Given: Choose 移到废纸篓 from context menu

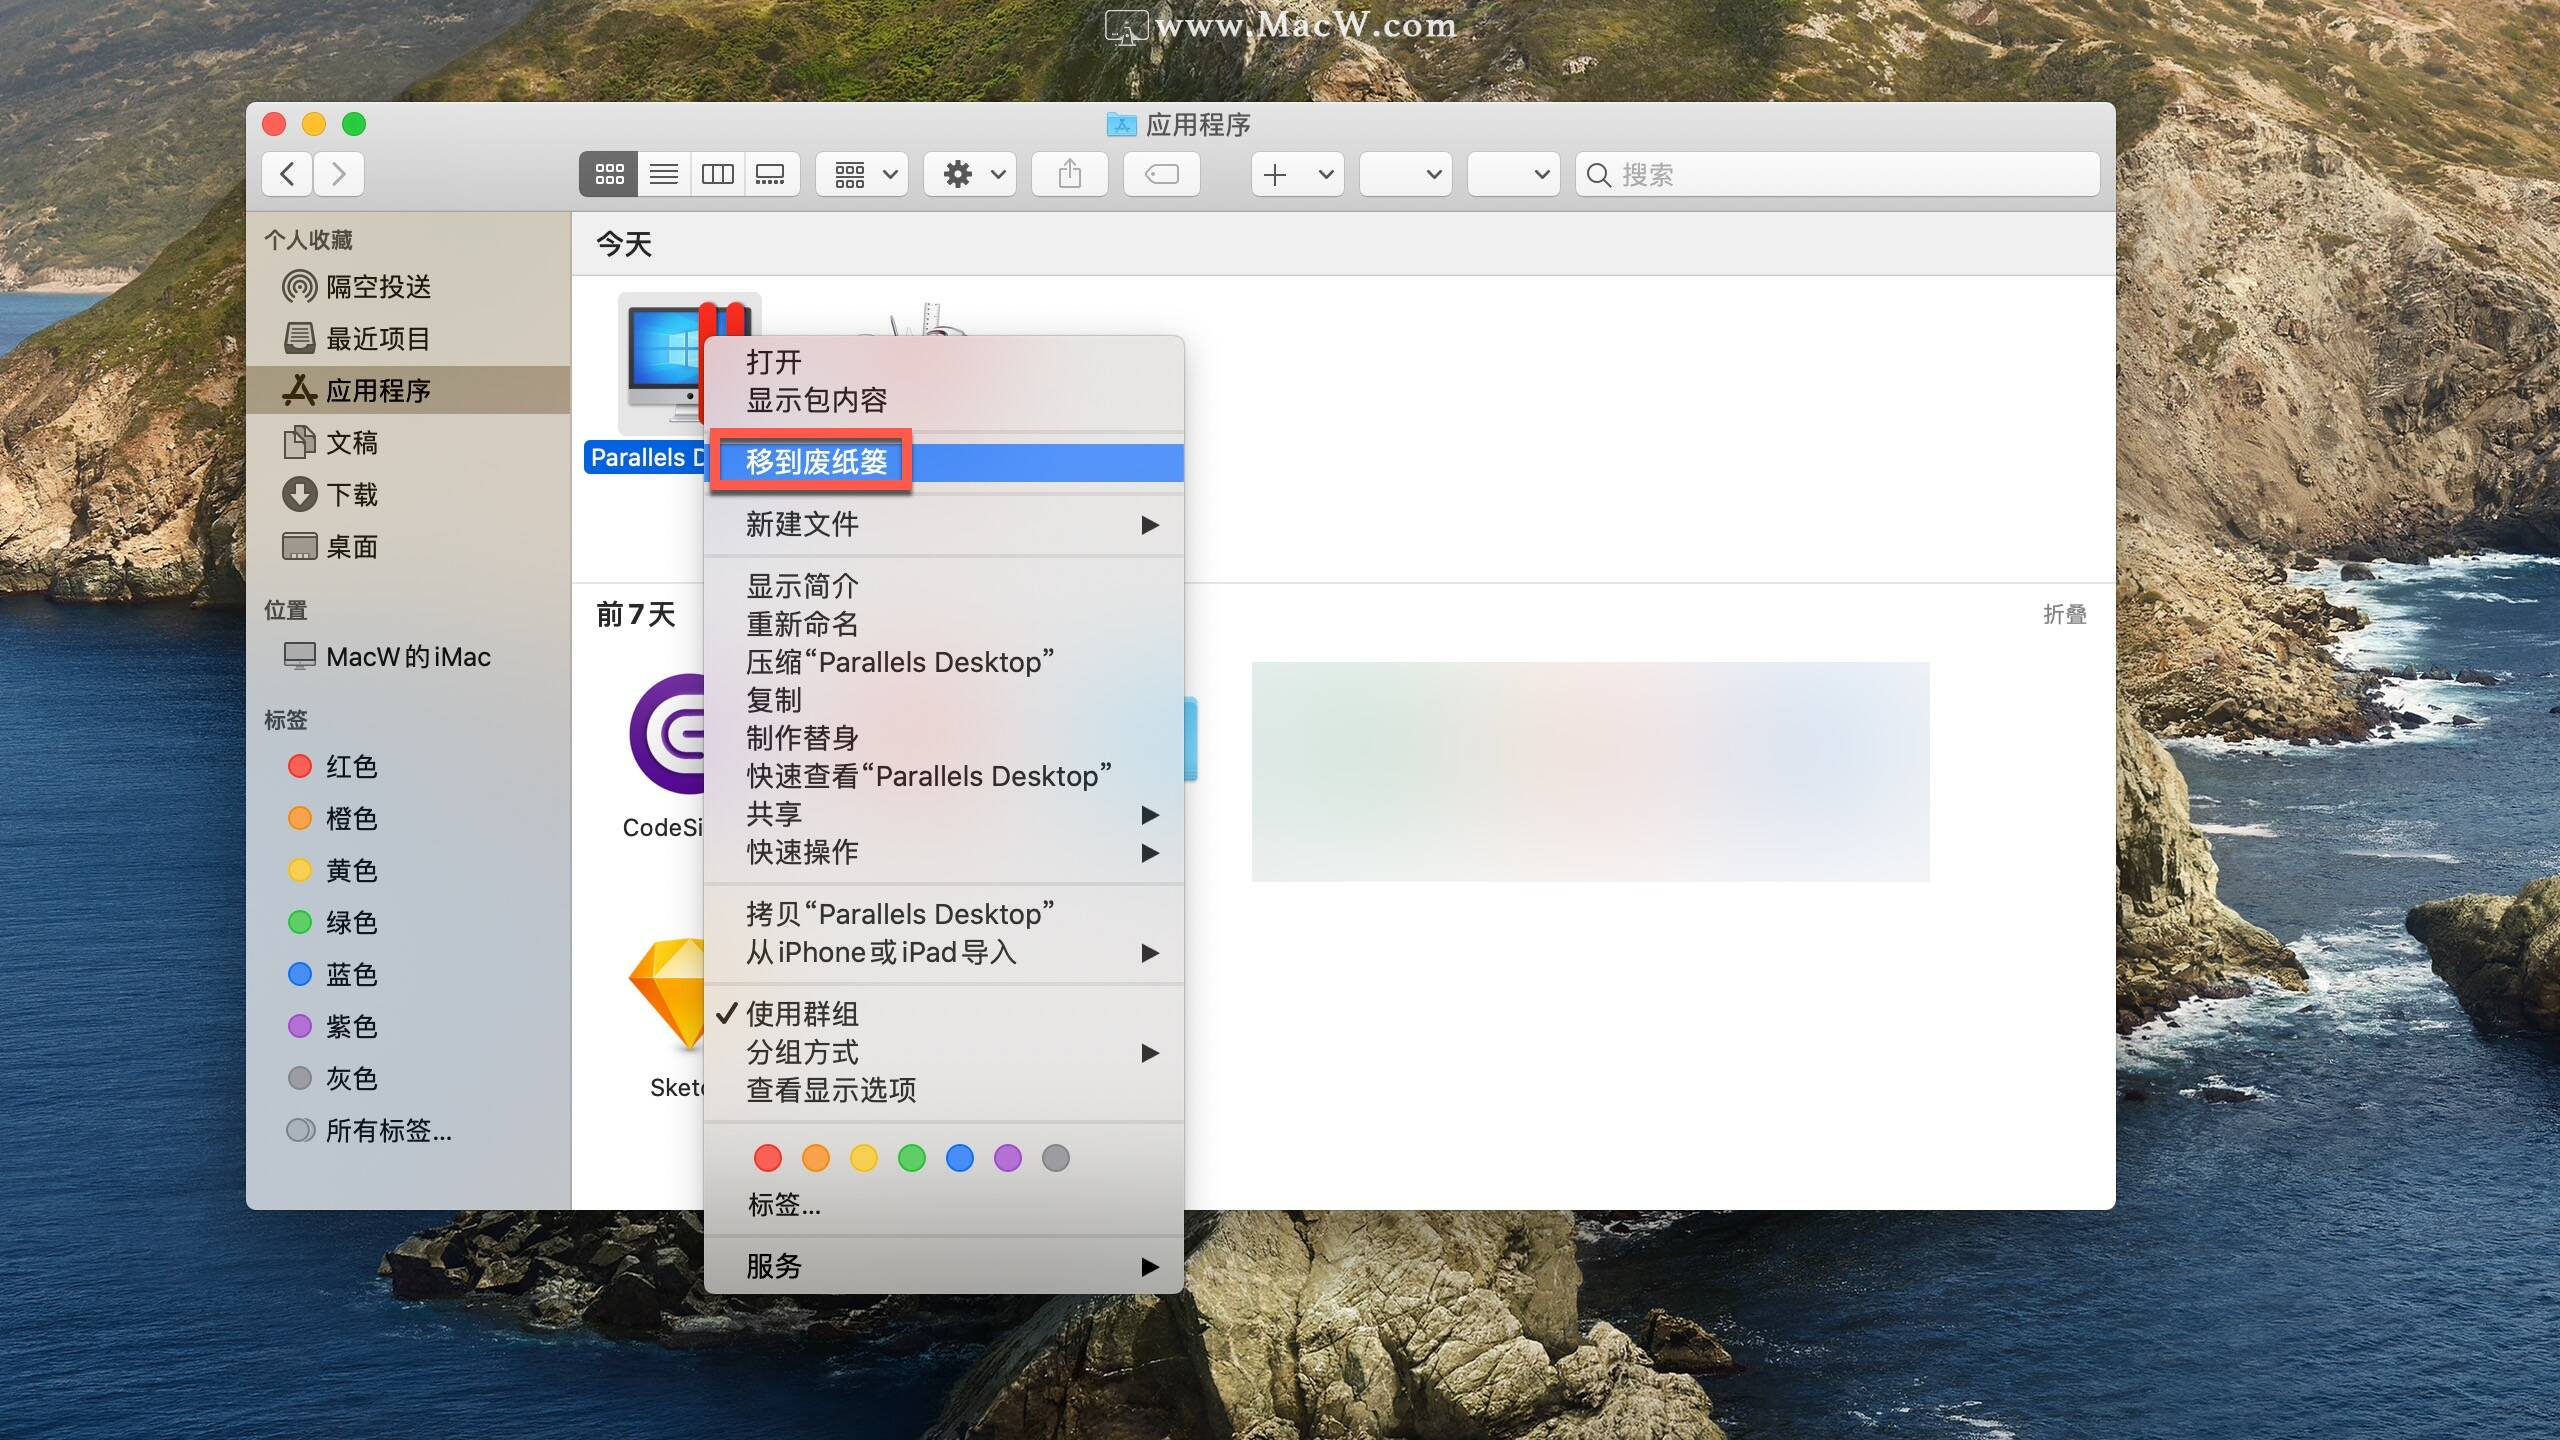Looking at the screenshot, I should point(816,462).
